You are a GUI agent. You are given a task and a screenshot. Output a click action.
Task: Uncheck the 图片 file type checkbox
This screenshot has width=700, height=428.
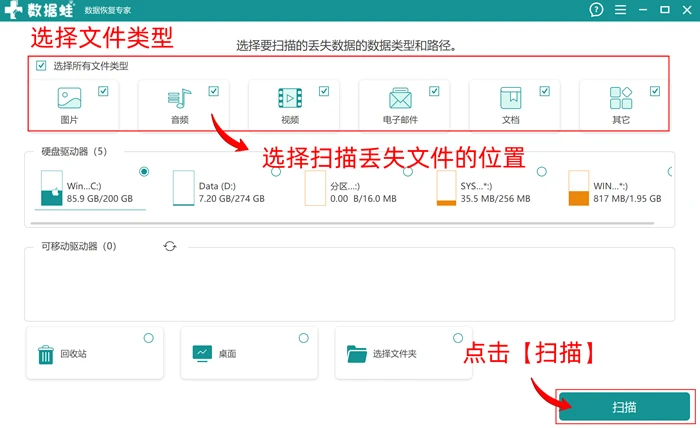click(103, 91)
